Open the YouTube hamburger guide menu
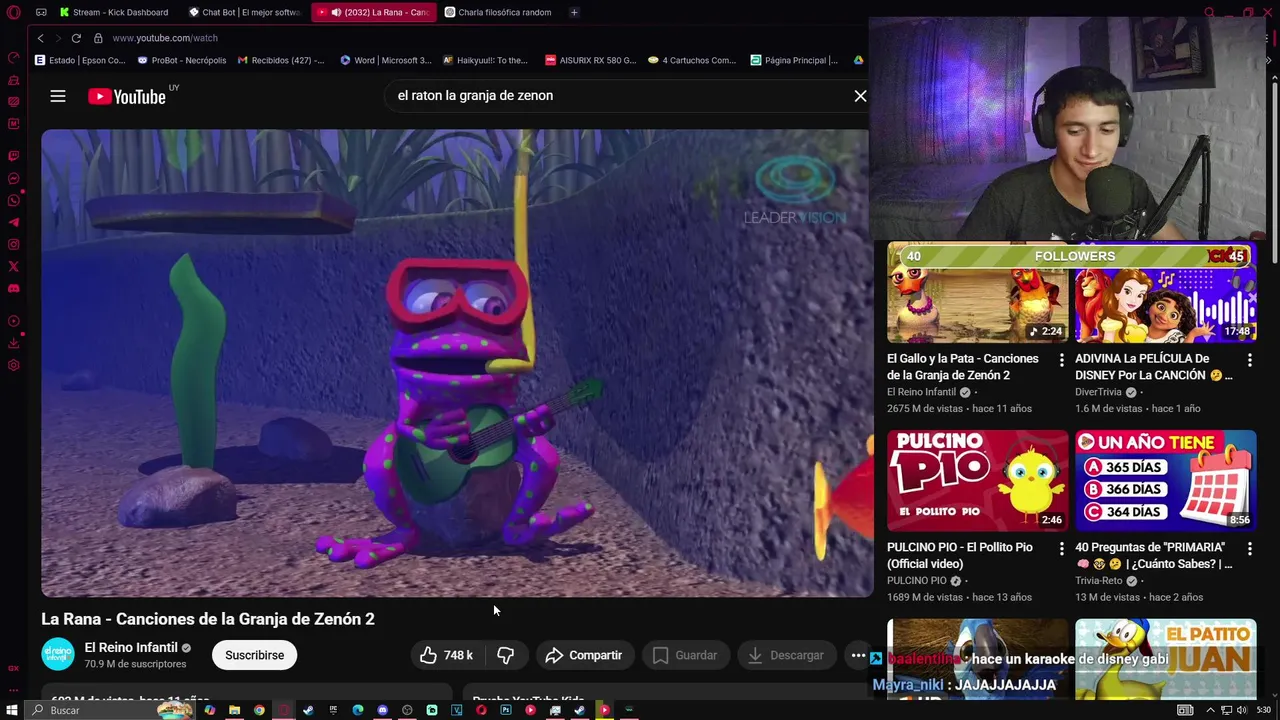The width and height of the screenshot is (1280, 720). [x=58, y=96]
